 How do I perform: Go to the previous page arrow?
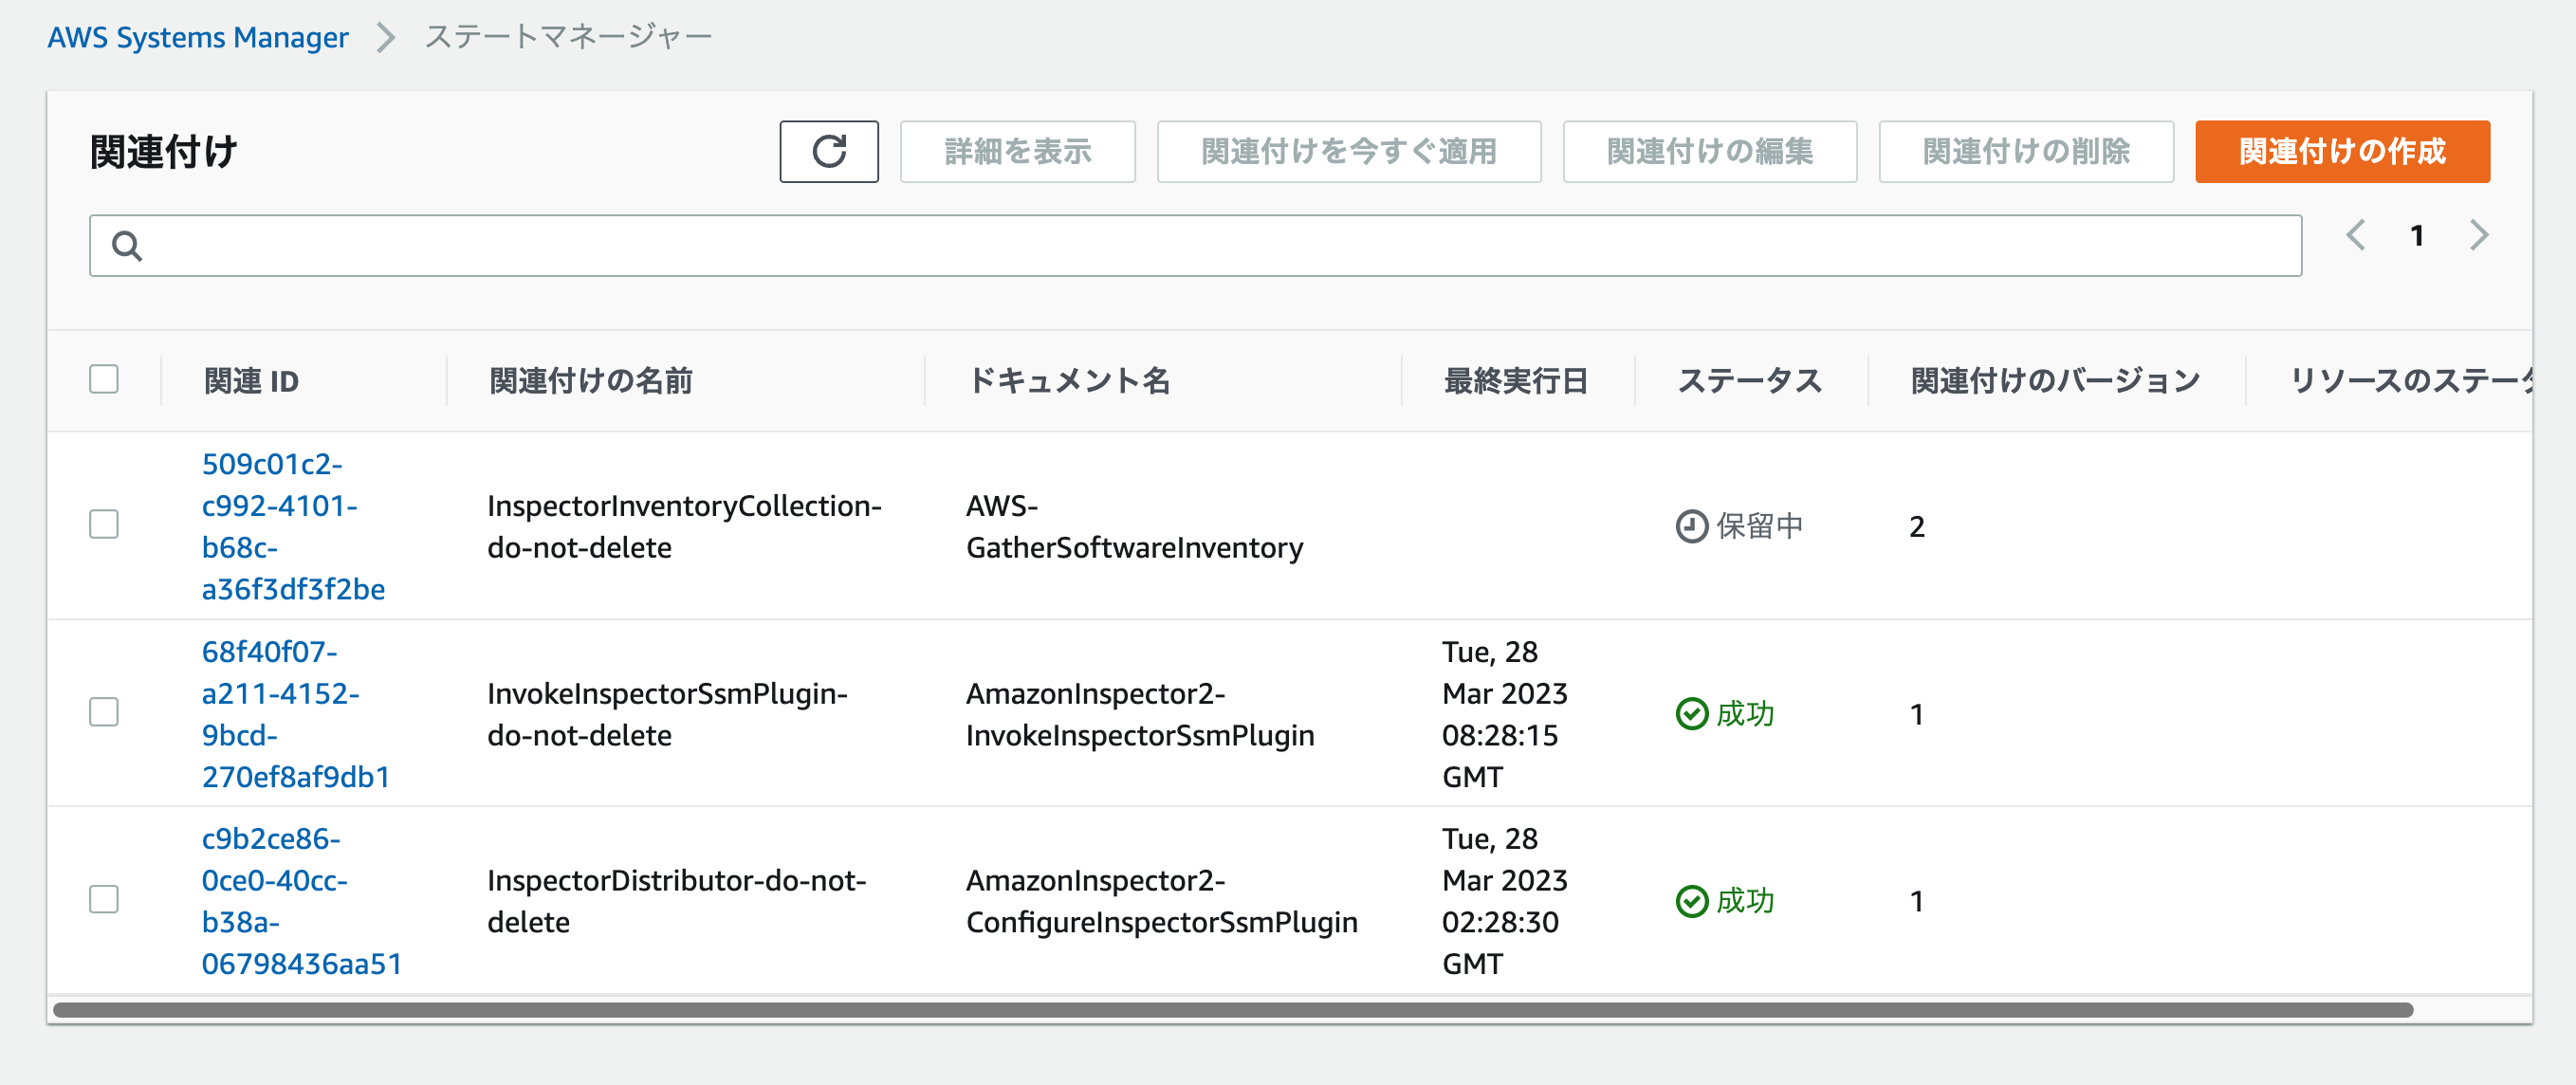pos(2355,236)
